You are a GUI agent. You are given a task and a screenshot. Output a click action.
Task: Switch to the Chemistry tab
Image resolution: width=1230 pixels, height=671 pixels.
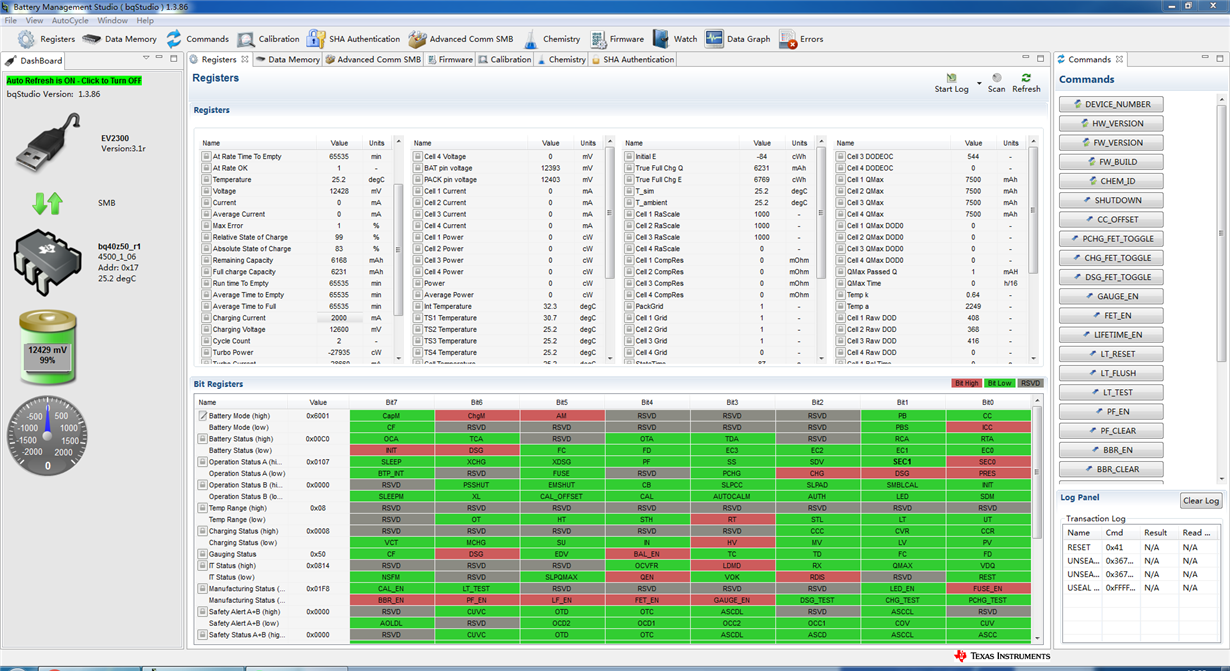[x=562, y=60]
